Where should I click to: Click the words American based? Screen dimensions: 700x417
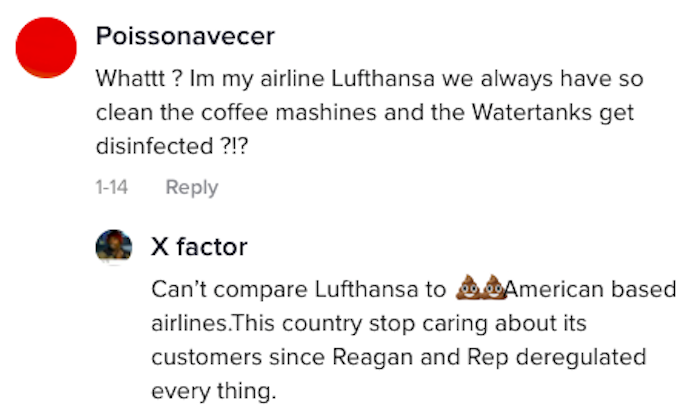(590, 289)
